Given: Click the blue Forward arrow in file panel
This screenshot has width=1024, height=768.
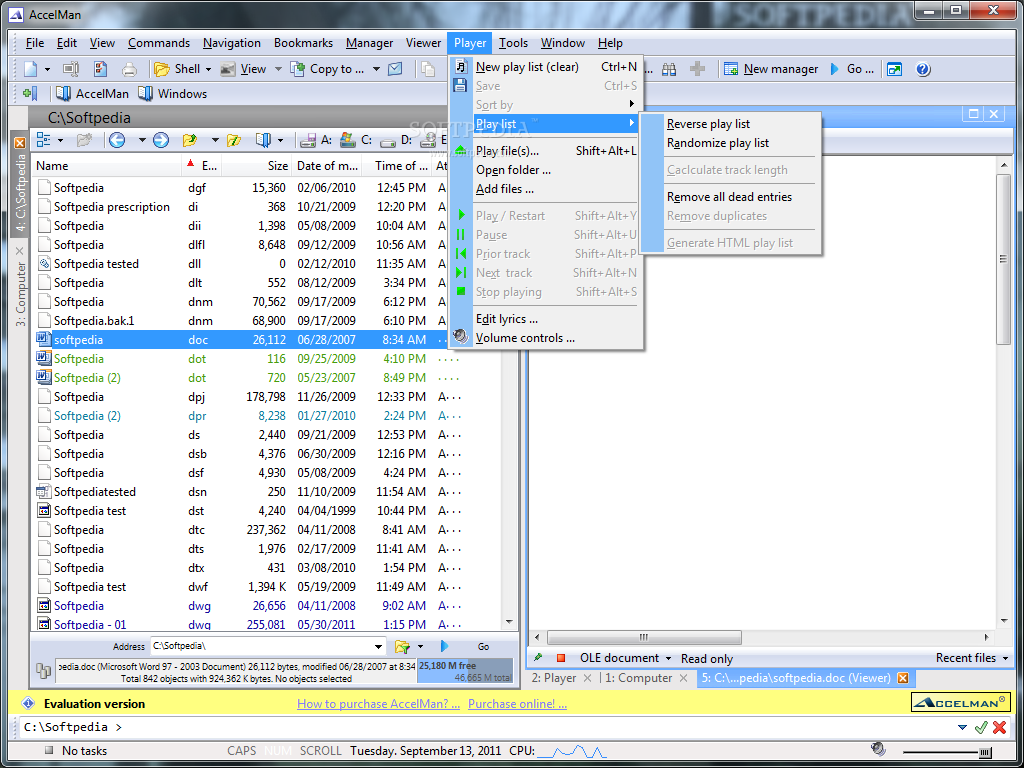Looking at the screenshot, I should coord(161,140).
